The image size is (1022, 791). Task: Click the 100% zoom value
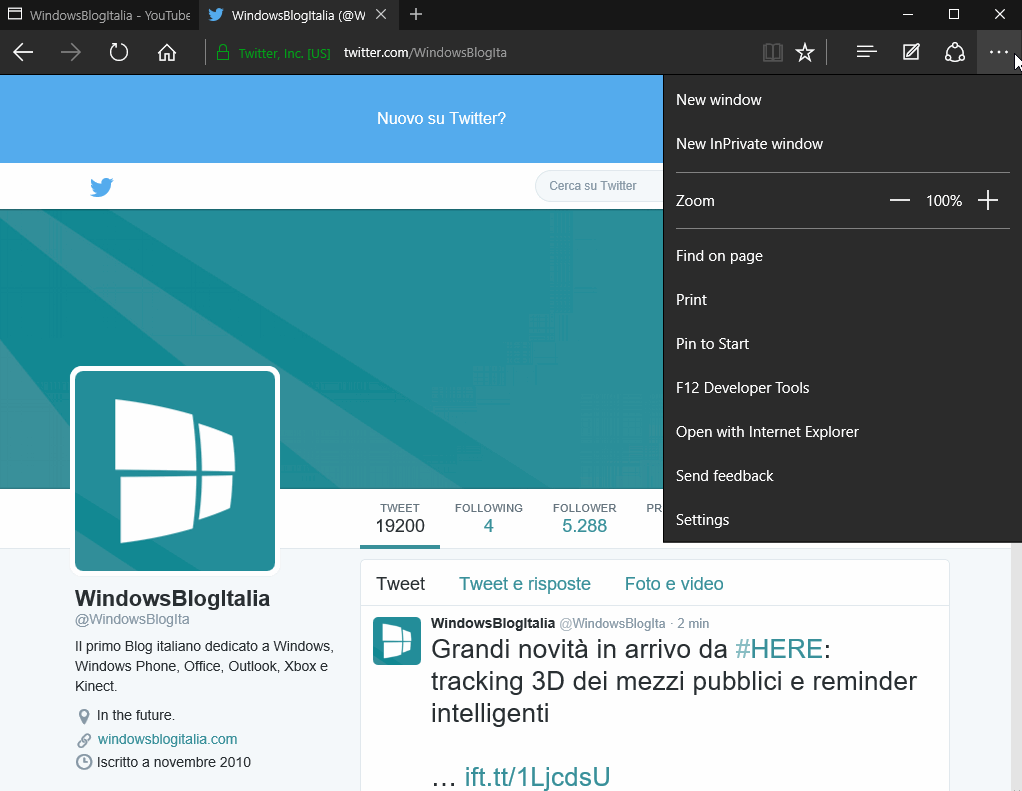coord(944,201)
